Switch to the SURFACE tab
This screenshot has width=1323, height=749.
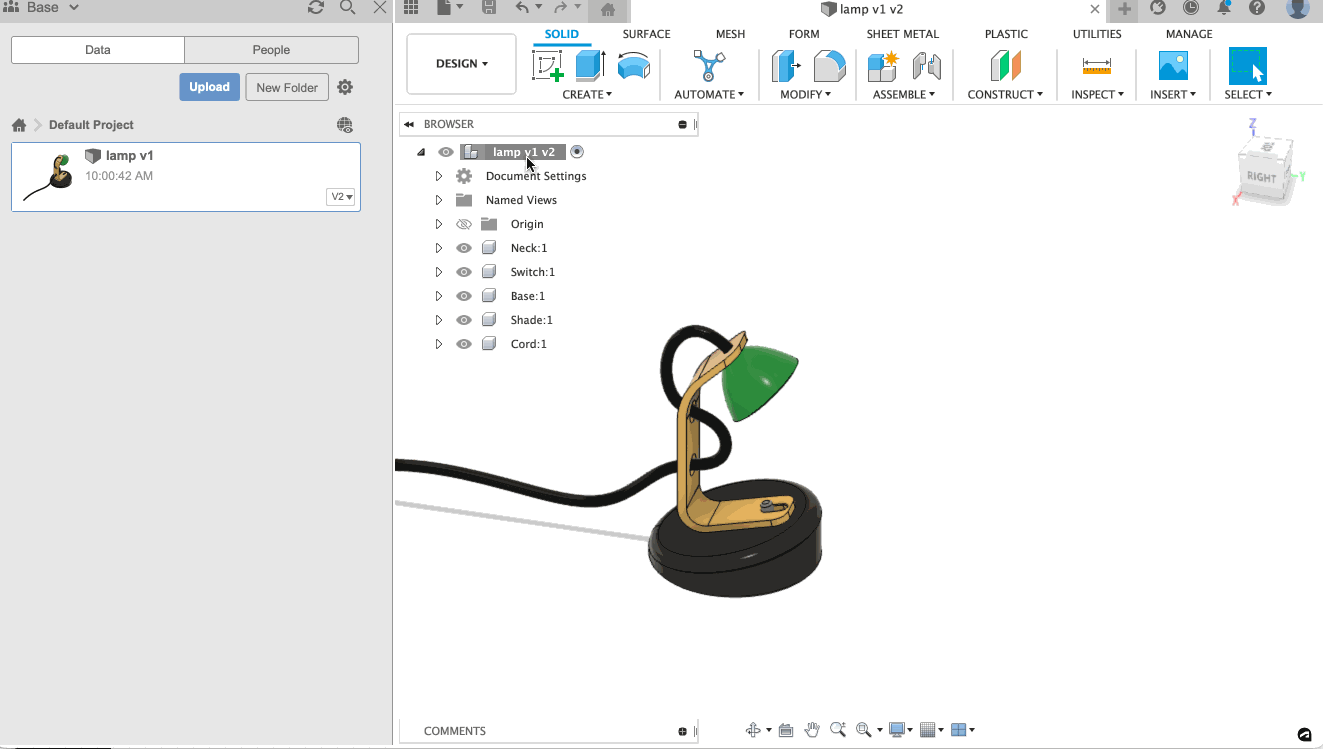pos(646,34)
